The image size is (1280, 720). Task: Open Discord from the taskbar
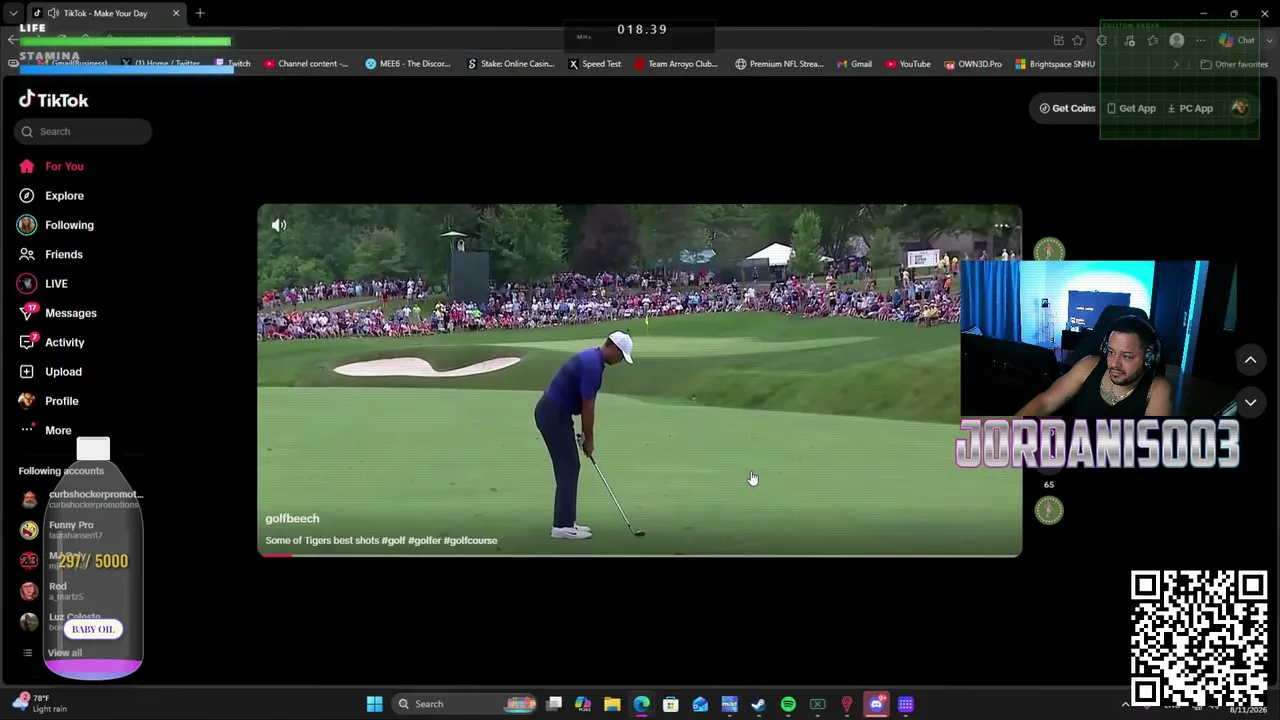click(x=876, y=704)
